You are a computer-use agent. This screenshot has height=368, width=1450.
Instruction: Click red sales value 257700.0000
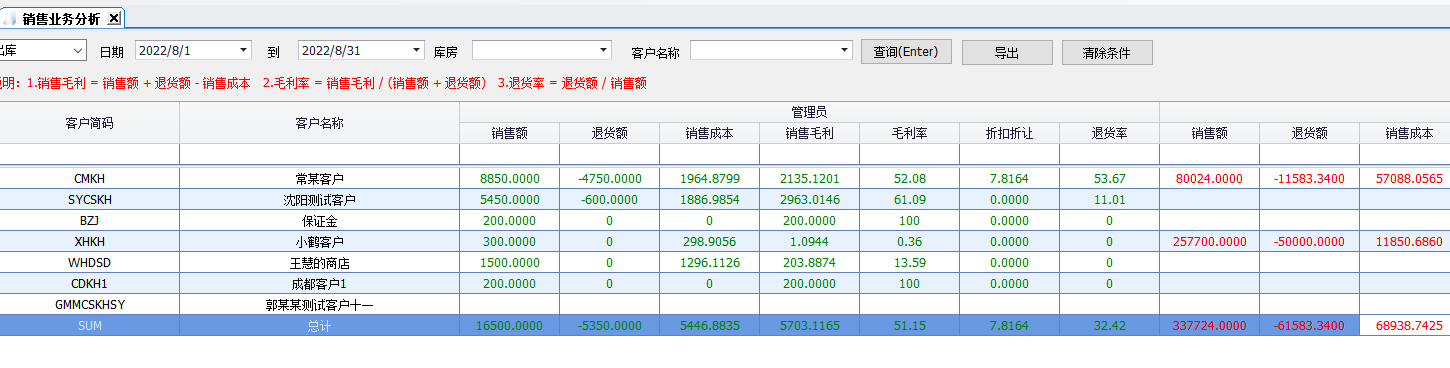click(x=1209, y=241)
